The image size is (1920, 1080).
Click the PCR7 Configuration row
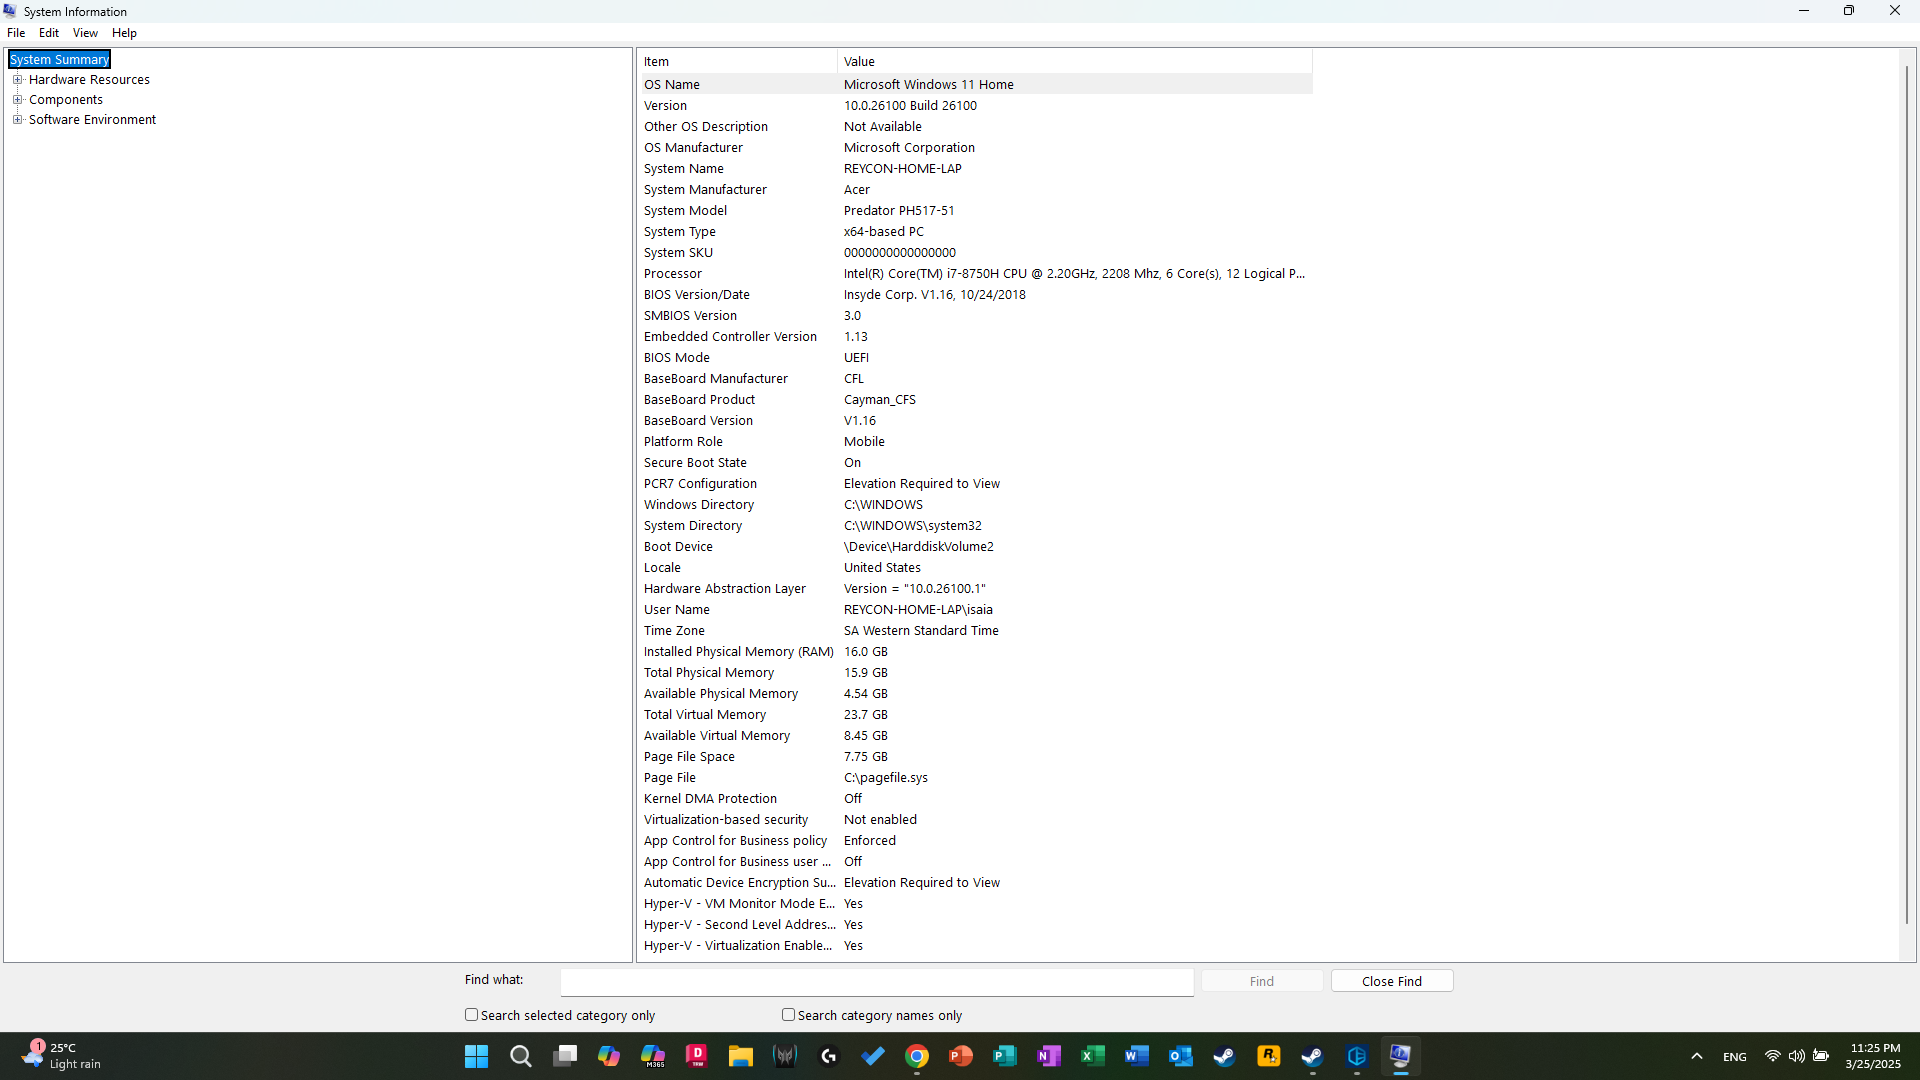click(x=976, y=484)
